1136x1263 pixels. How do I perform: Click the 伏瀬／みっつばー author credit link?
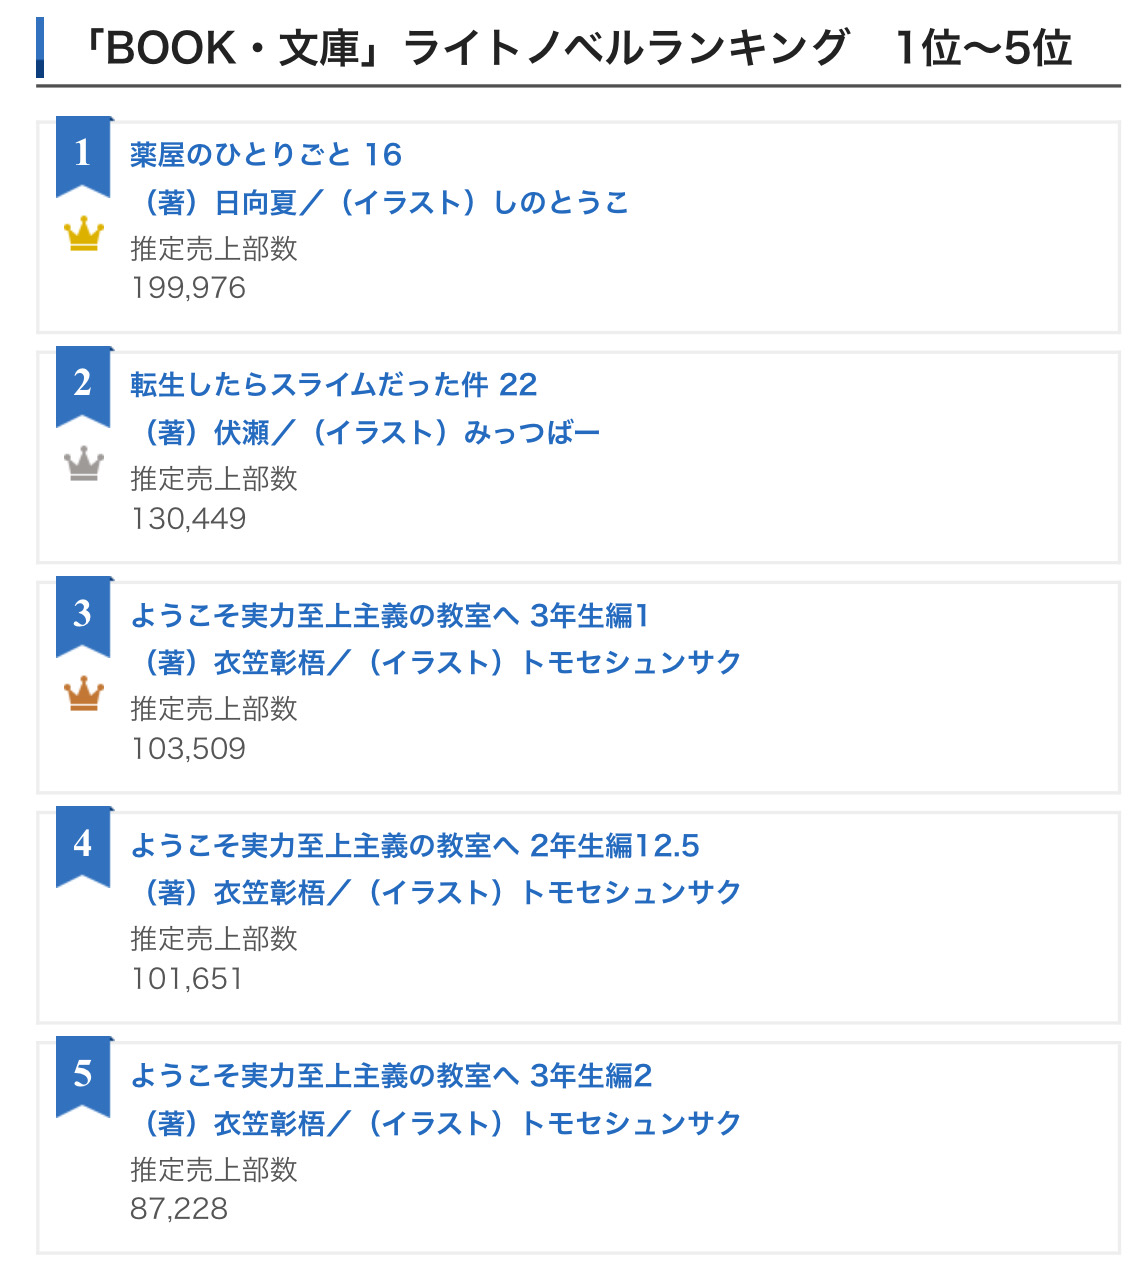tap(366, 433)
